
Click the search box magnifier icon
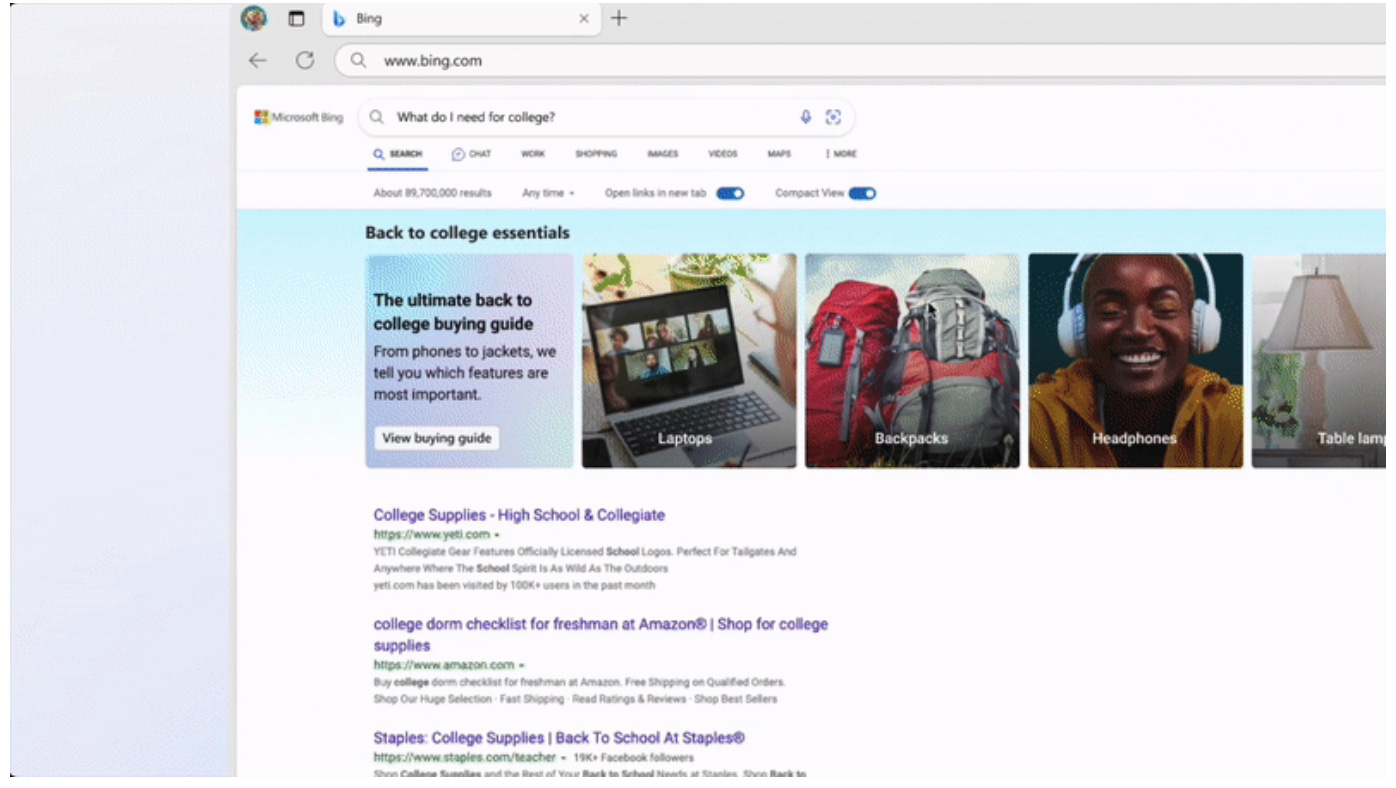377,117
